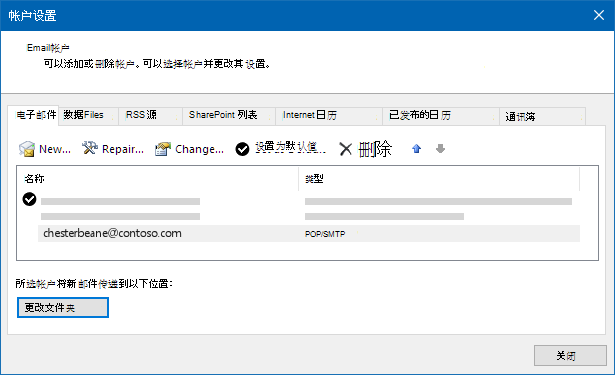Switch to the 数据Files tab
Viewport: 615px width, 375px height.
click(x=89, y=115)
